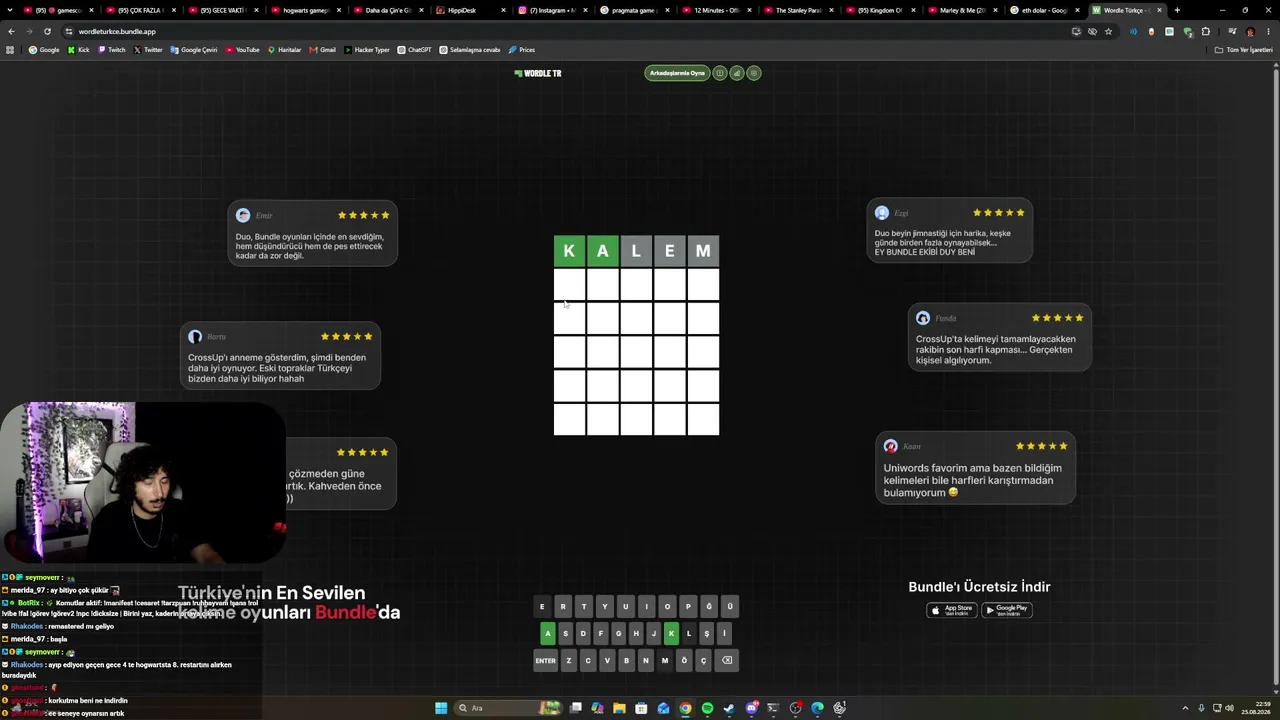The width and height of the screenshot is (1280, 720).
Task: Click the Google Play download badge
Action: (x=1007, y=610)
